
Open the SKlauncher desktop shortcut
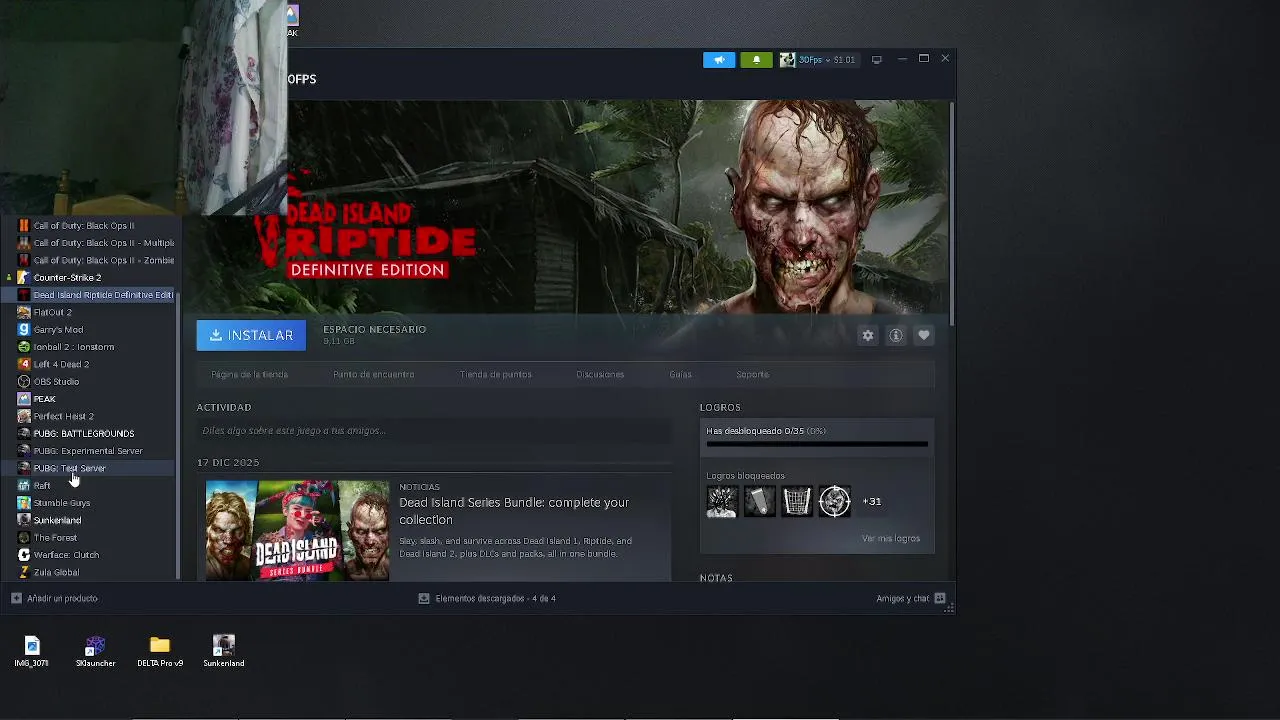[95, 652]
